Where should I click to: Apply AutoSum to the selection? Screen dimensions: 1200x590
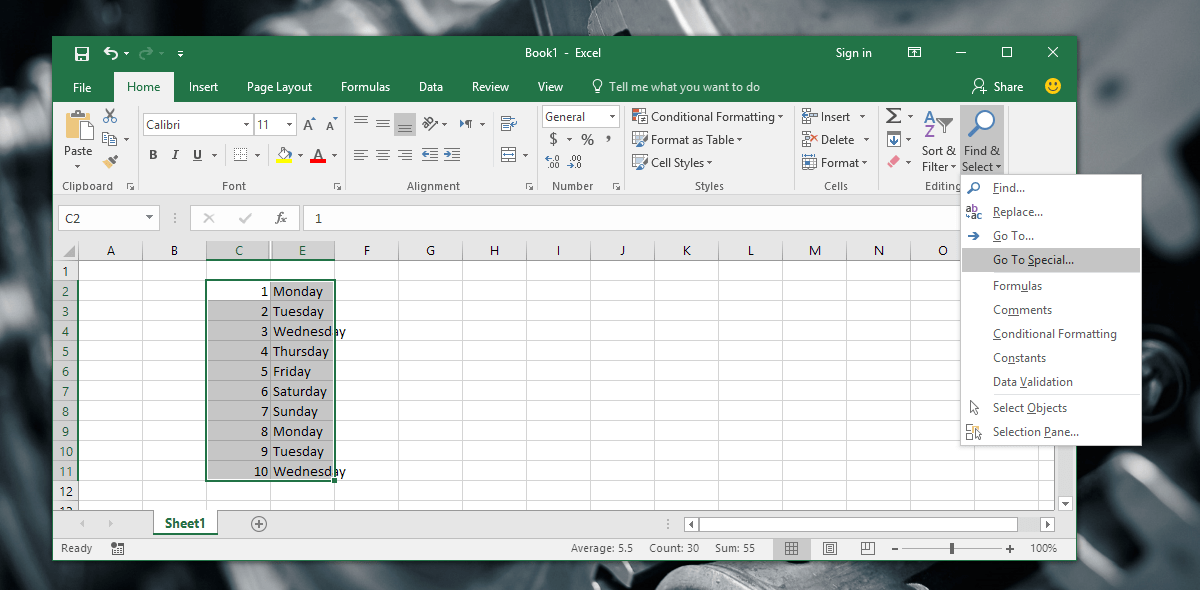click(893, 115)
